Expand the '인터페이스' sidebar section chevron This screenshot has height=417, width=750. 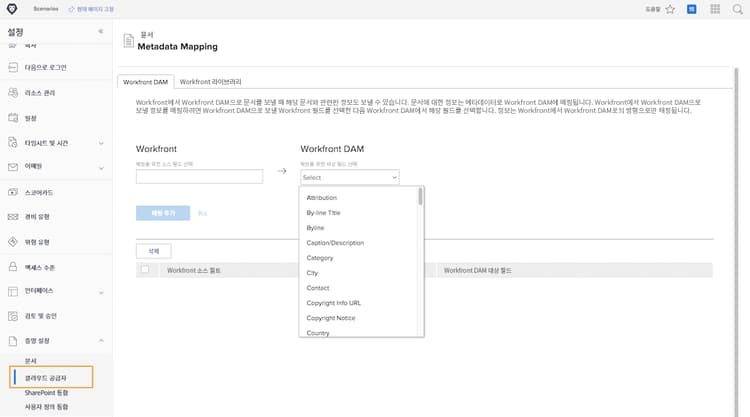pyautogui.click(x=101, y=292)
